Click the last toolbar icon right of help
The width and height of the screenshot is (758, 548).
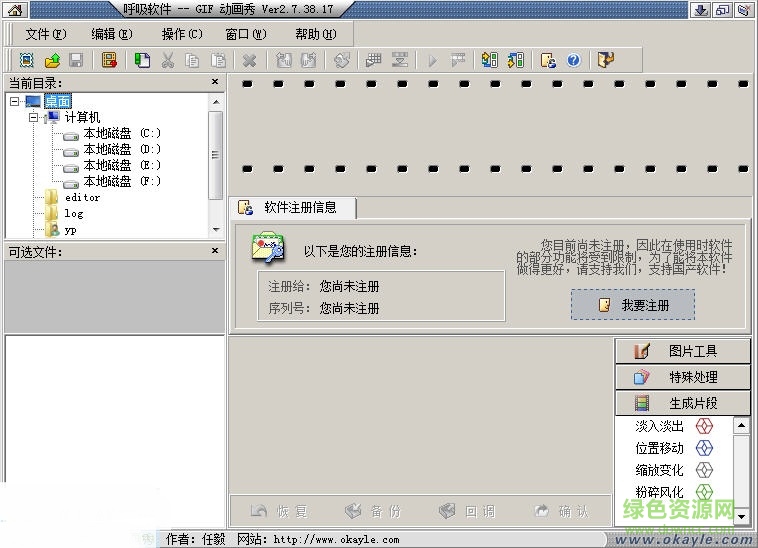pyautogui.click(x=605, y=60)
